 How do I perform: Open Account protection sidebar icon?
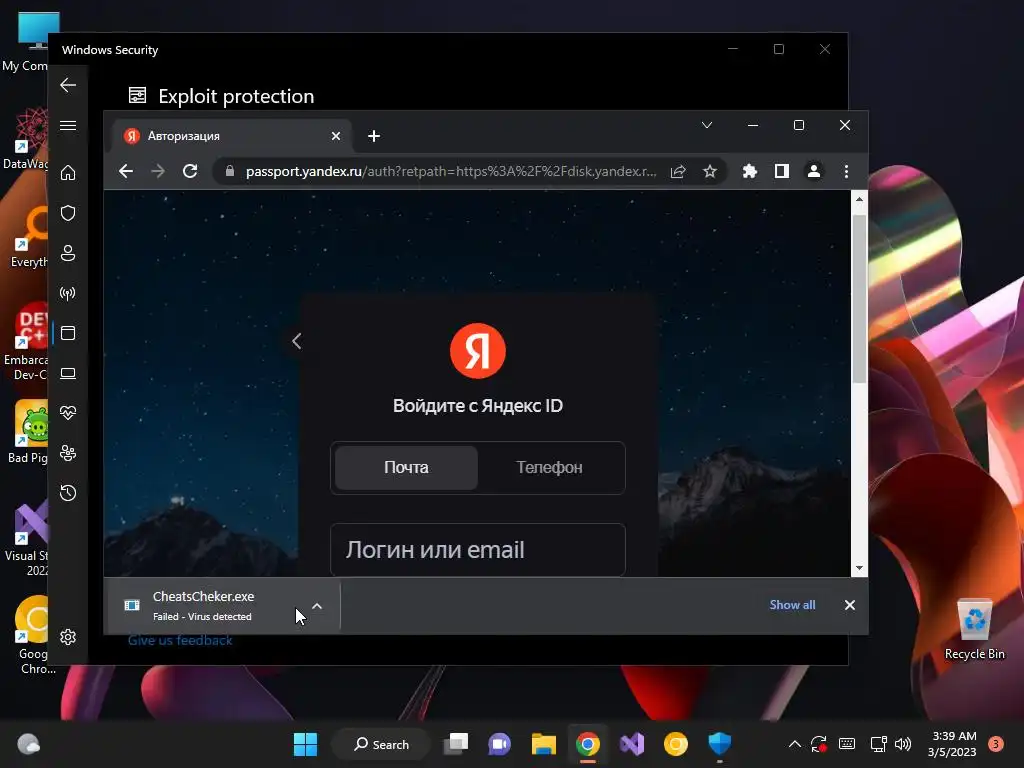click(x=68, y=253)
